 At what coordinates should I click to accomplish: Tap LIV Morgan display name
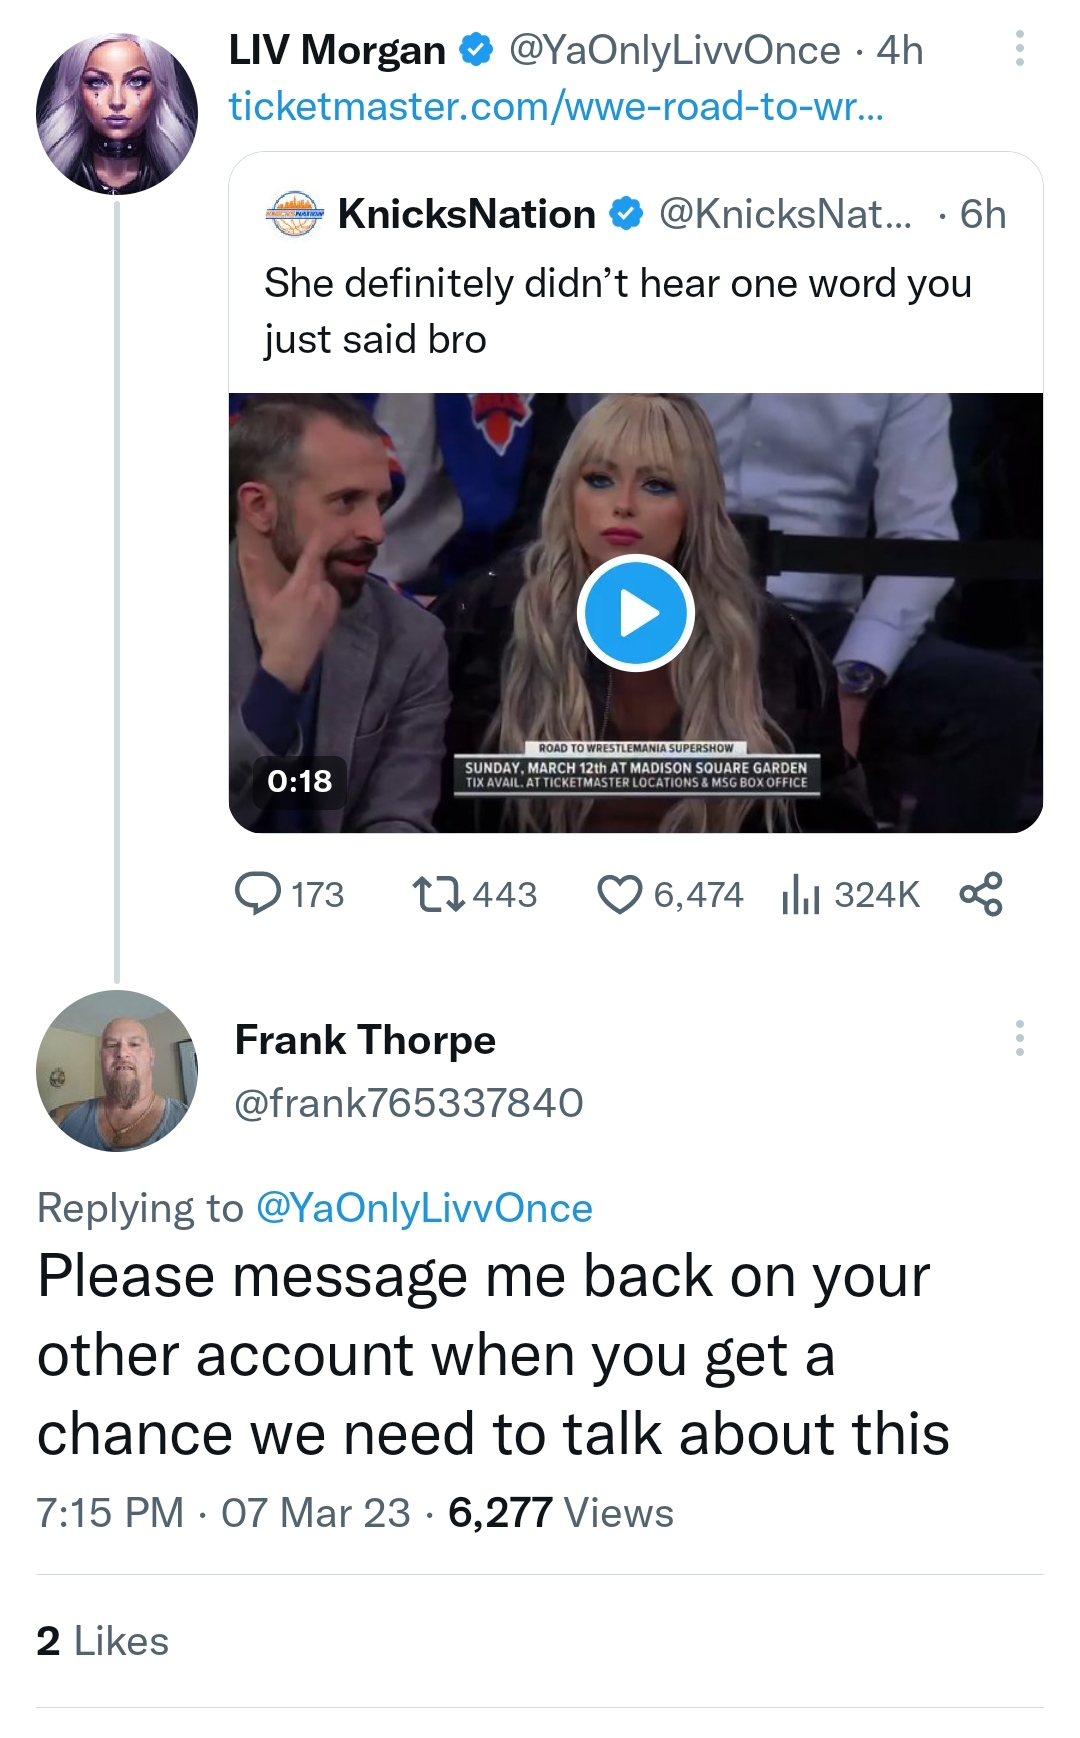point(337,50)
